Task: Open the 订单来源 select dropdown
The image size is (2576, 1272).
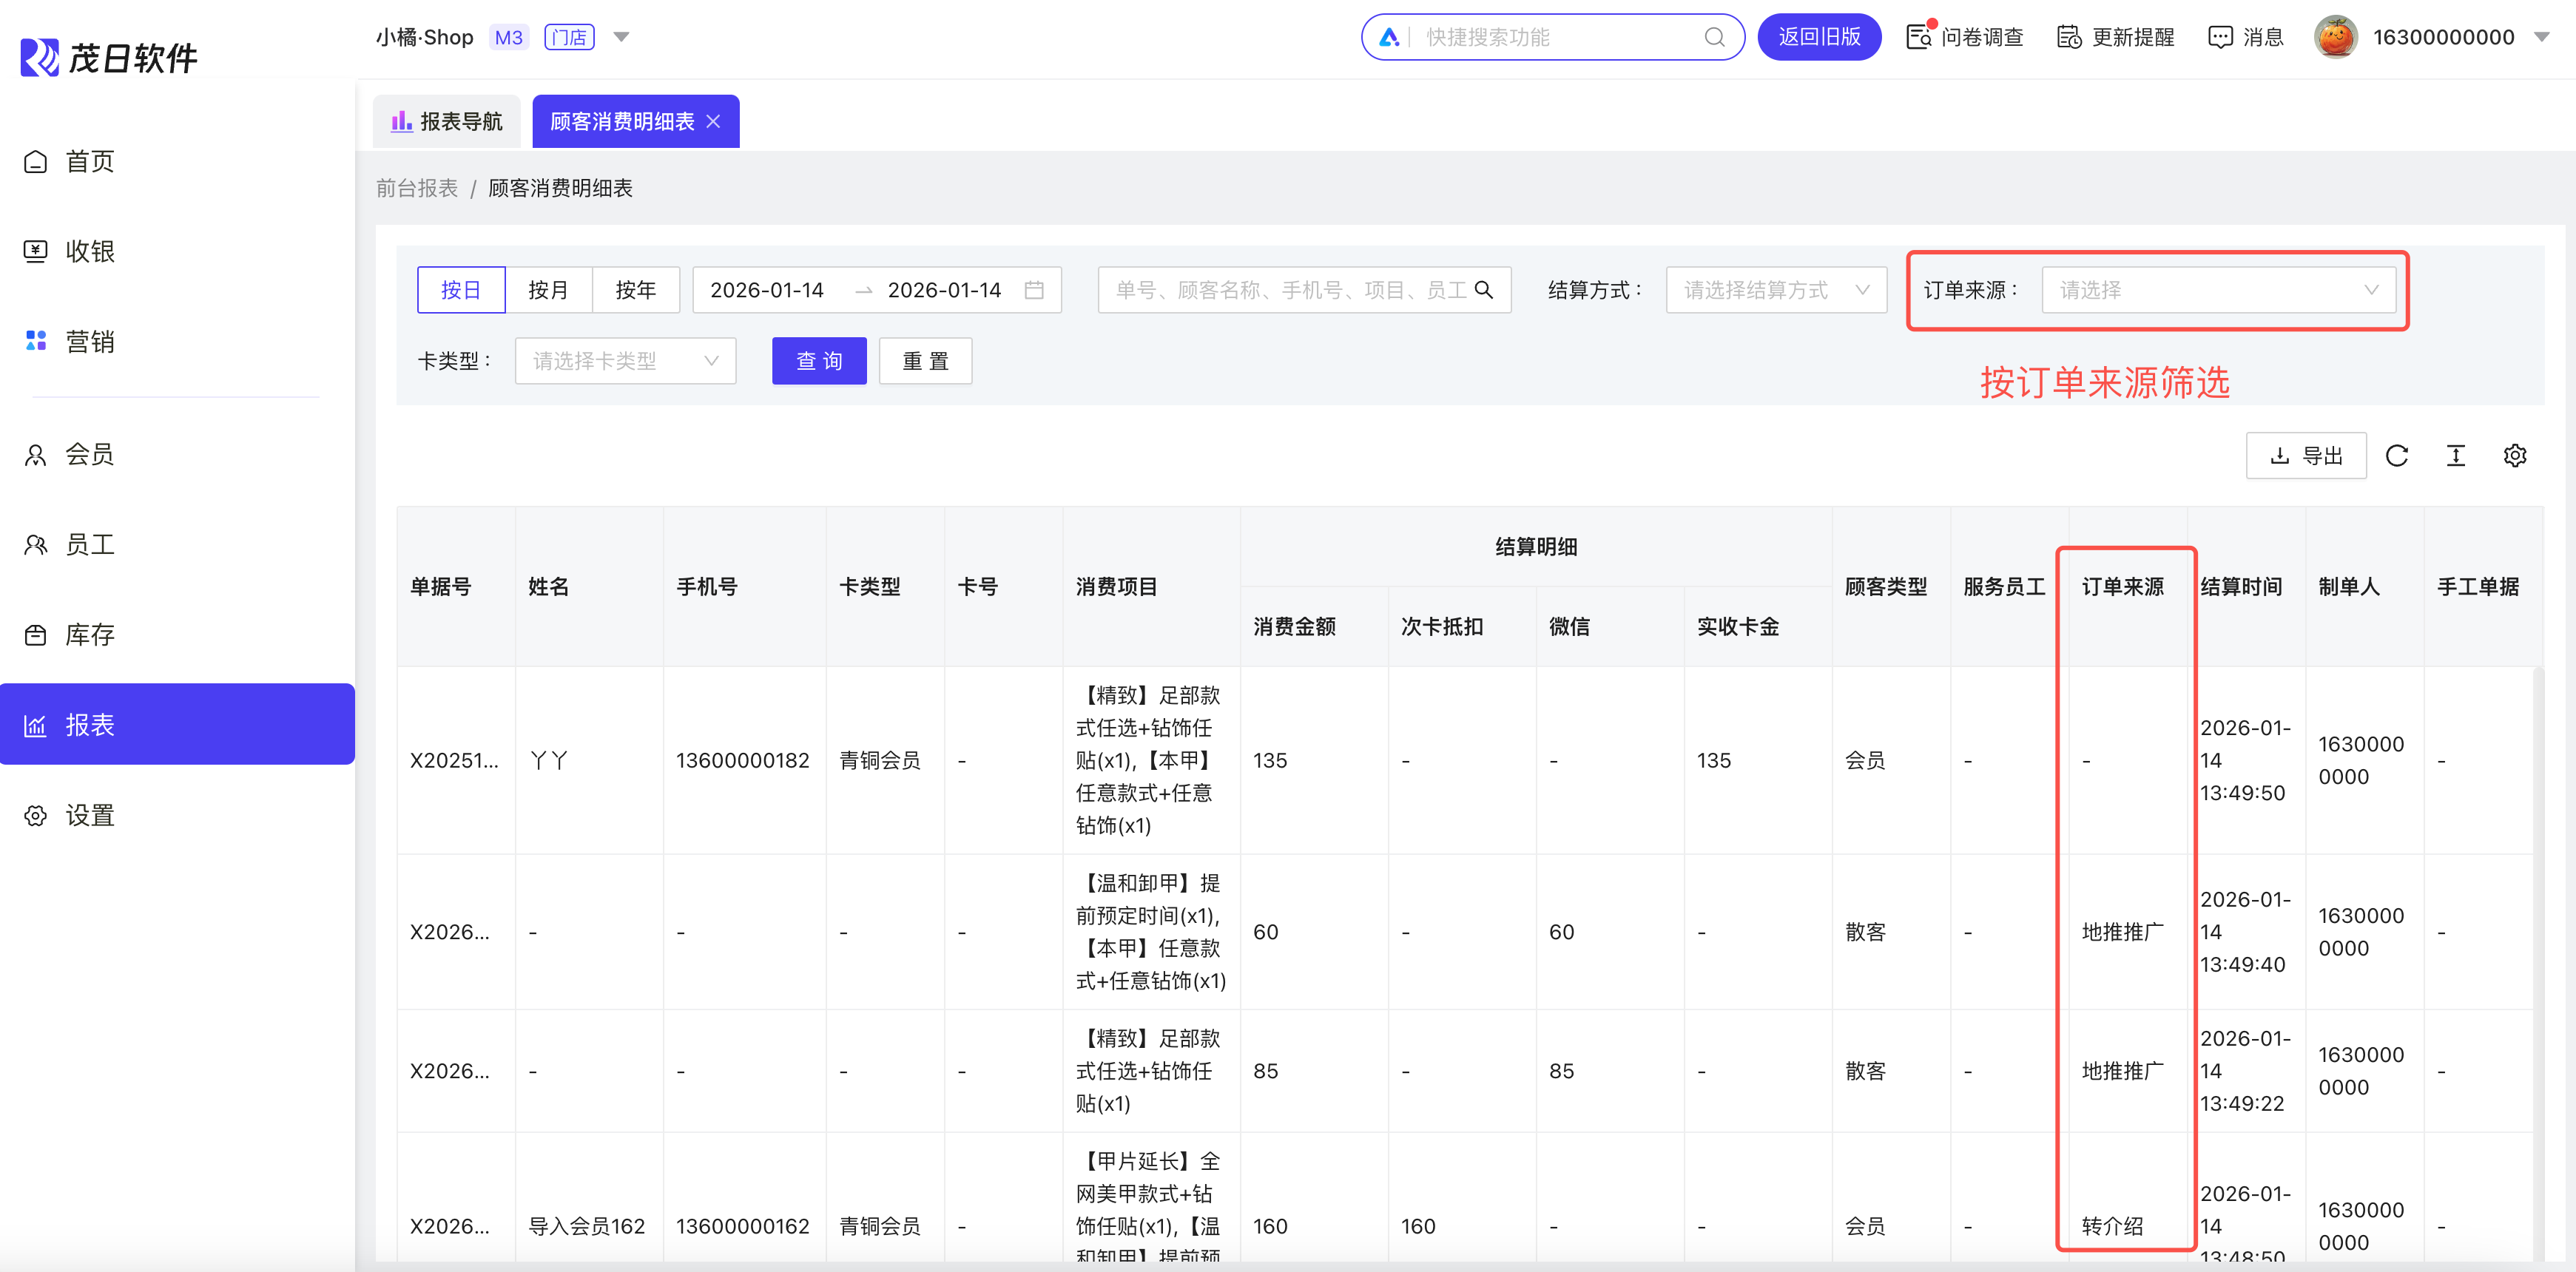Action: coord(2217,290)
